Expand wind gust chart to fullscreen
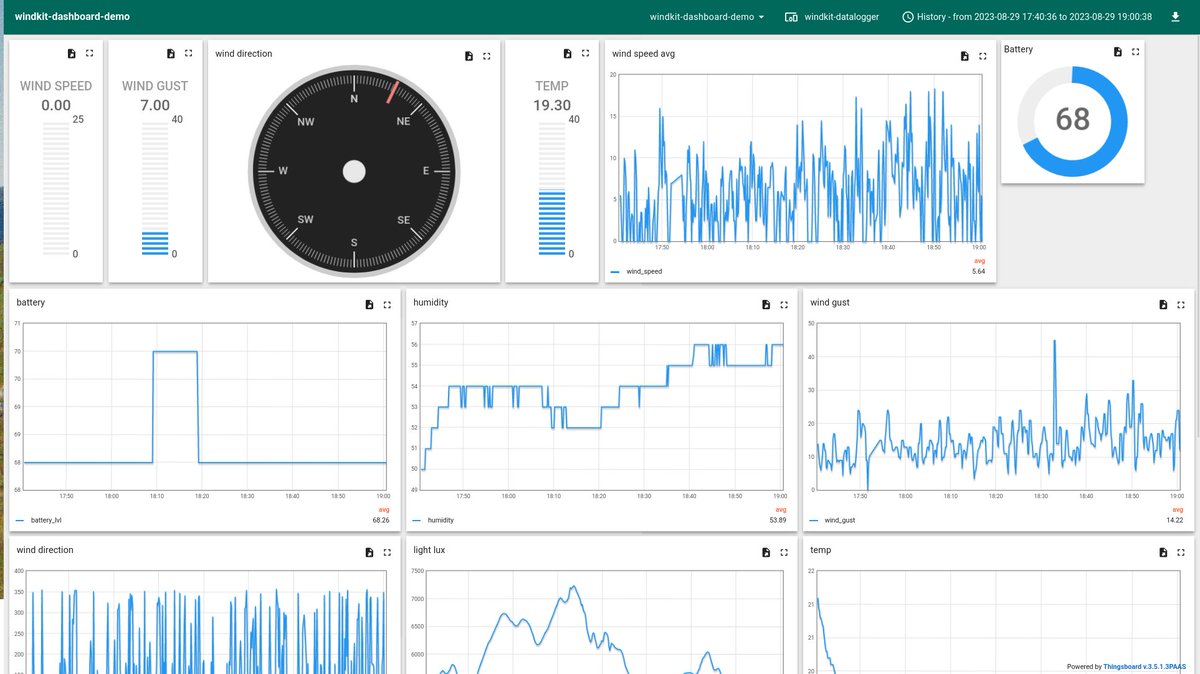The image size is (1200, 674). pos(1181,304)
